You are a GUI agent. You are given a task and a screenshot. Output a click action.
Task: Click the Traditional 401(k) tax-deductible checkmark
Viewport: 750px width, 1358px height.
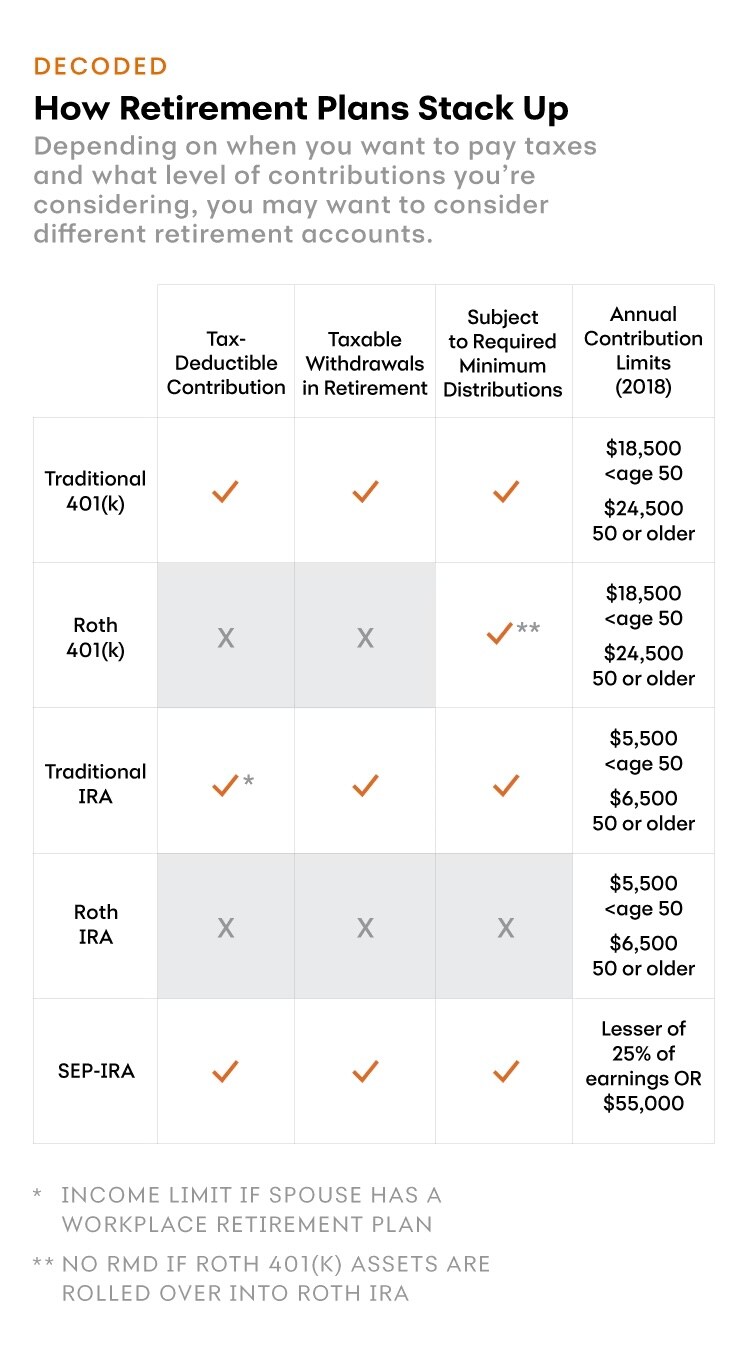225,491
